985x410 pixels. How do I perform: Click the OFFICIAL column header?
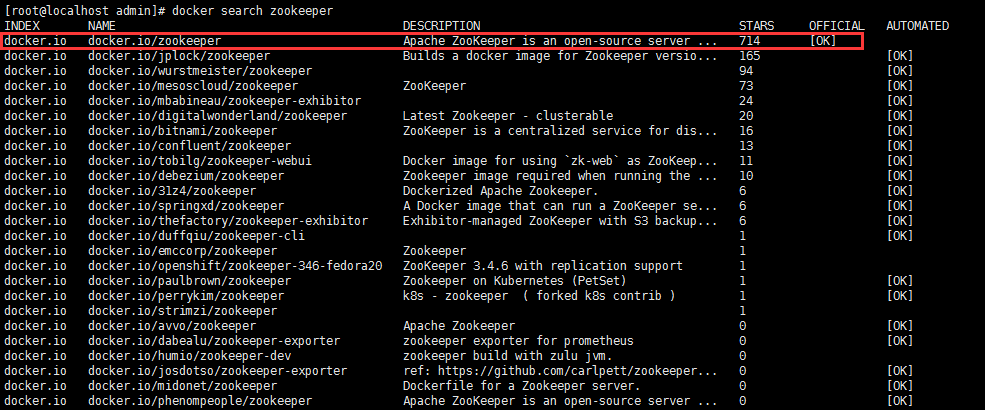pos(834,25)
